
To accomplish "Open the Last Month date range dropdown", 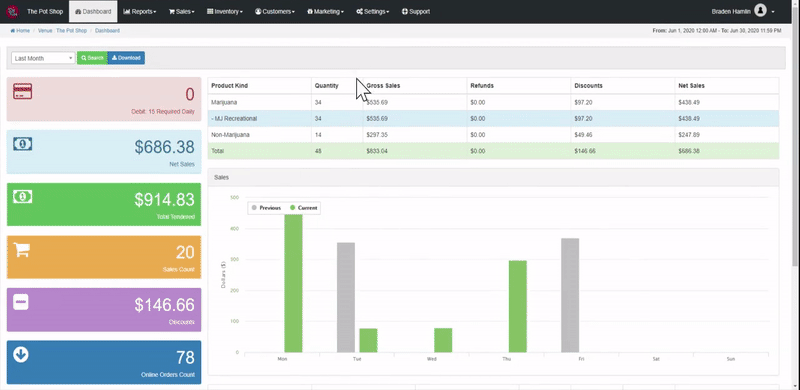I will tap(43, 58).
